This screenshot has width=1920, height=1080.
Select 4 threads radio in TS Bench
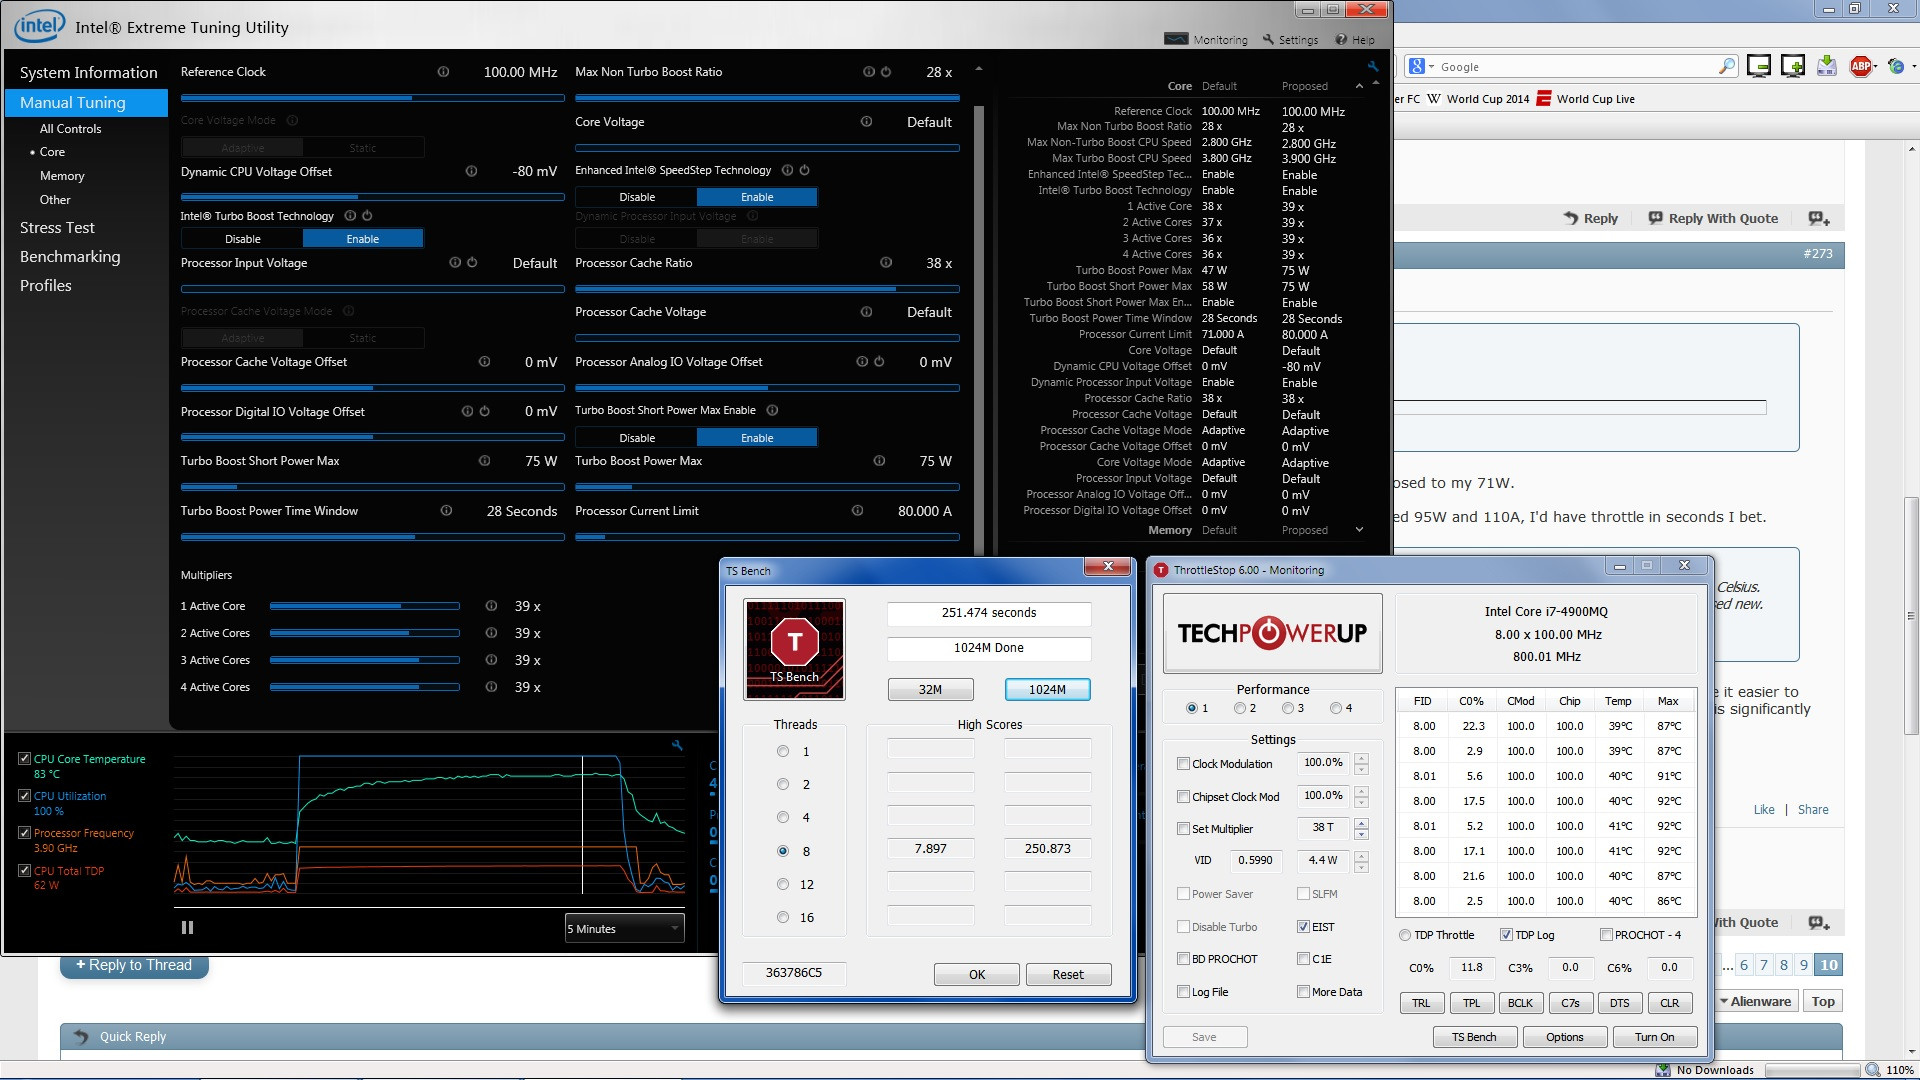point(783,818)
